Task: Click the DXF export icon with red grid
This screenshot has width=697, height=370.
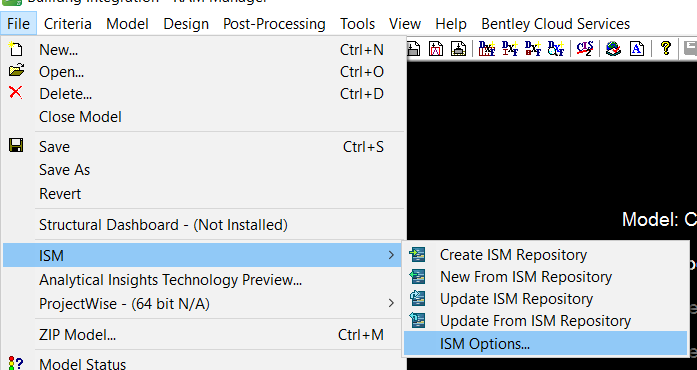Action: click(487, 48)
